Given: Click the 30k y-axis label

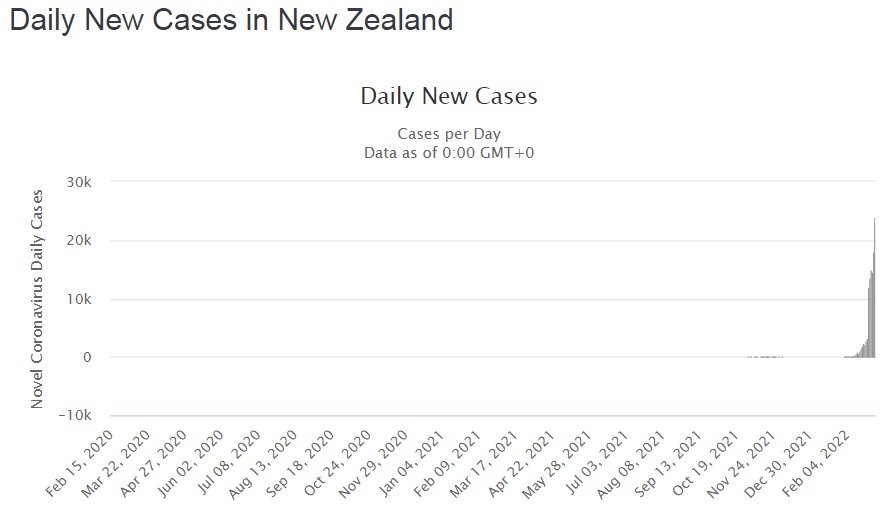Looking at the screenshot, I should coord(79,182).
